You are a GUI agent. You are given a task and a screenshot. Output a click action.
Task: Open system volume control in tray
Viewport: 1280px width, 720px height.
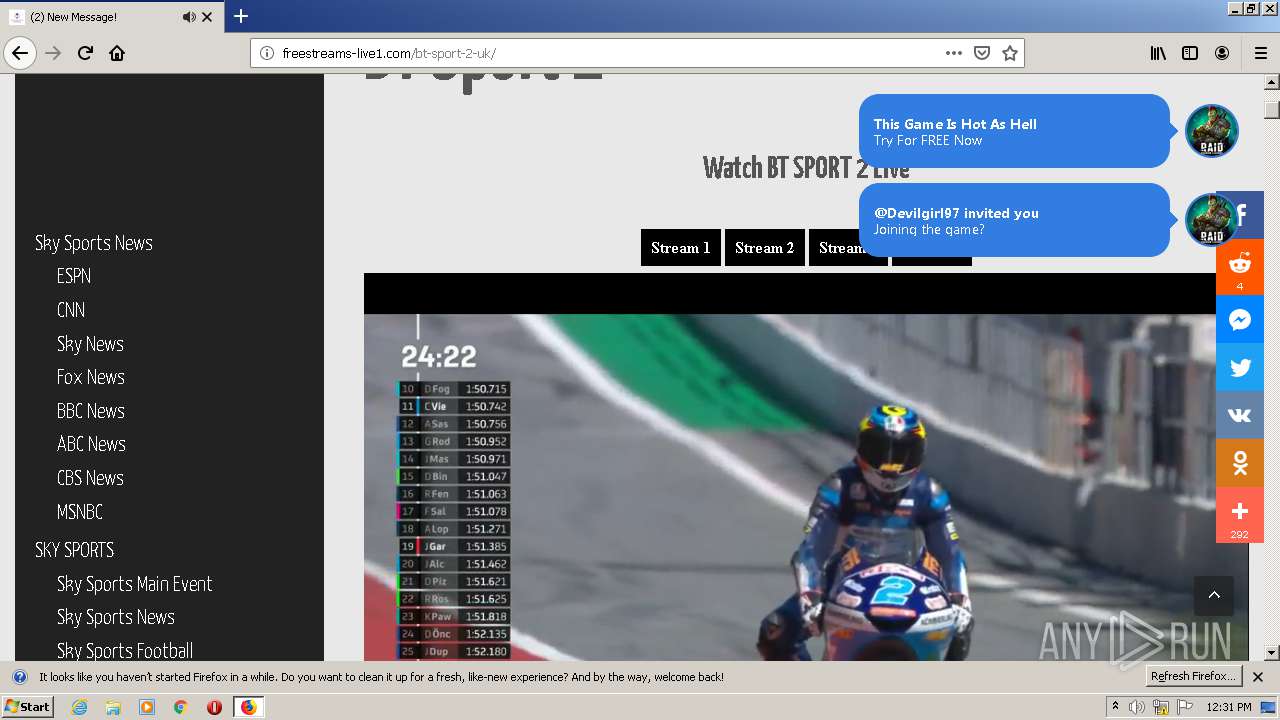(1137, 707)
